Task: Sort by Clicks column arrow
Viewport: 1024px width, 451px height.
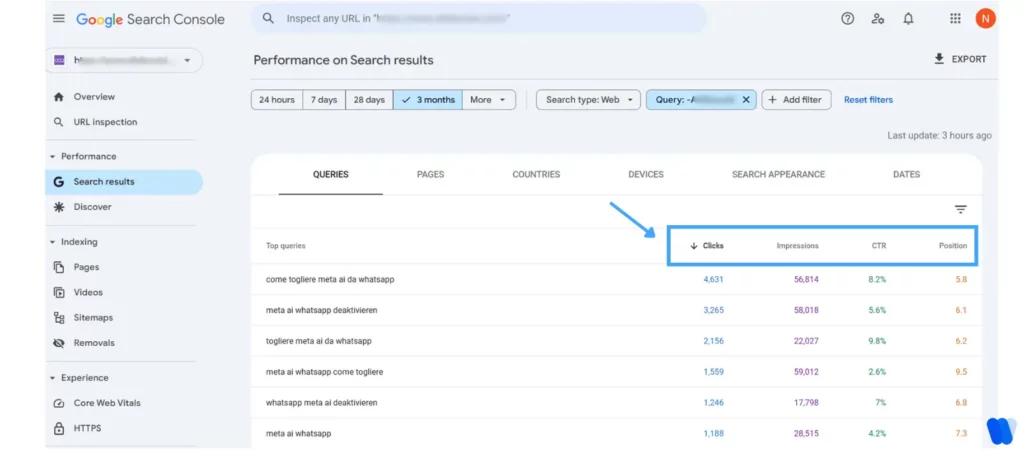Action: tap(694, 246)
